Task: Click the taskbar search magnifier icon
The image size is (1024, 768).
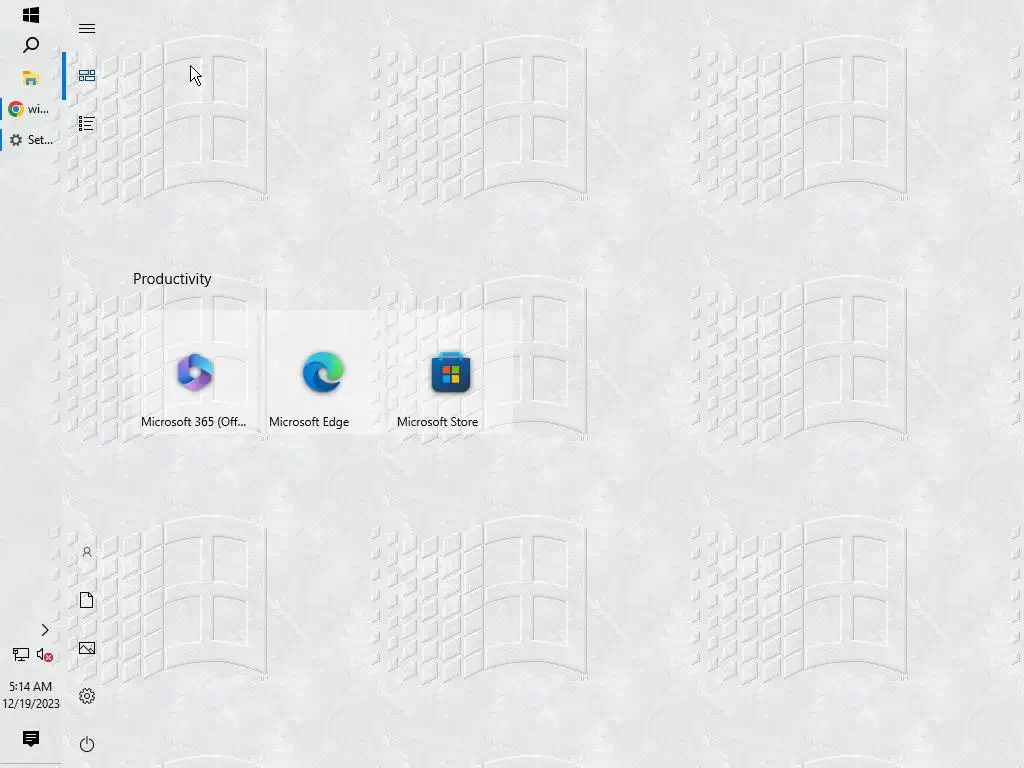Action: (31, 45)
